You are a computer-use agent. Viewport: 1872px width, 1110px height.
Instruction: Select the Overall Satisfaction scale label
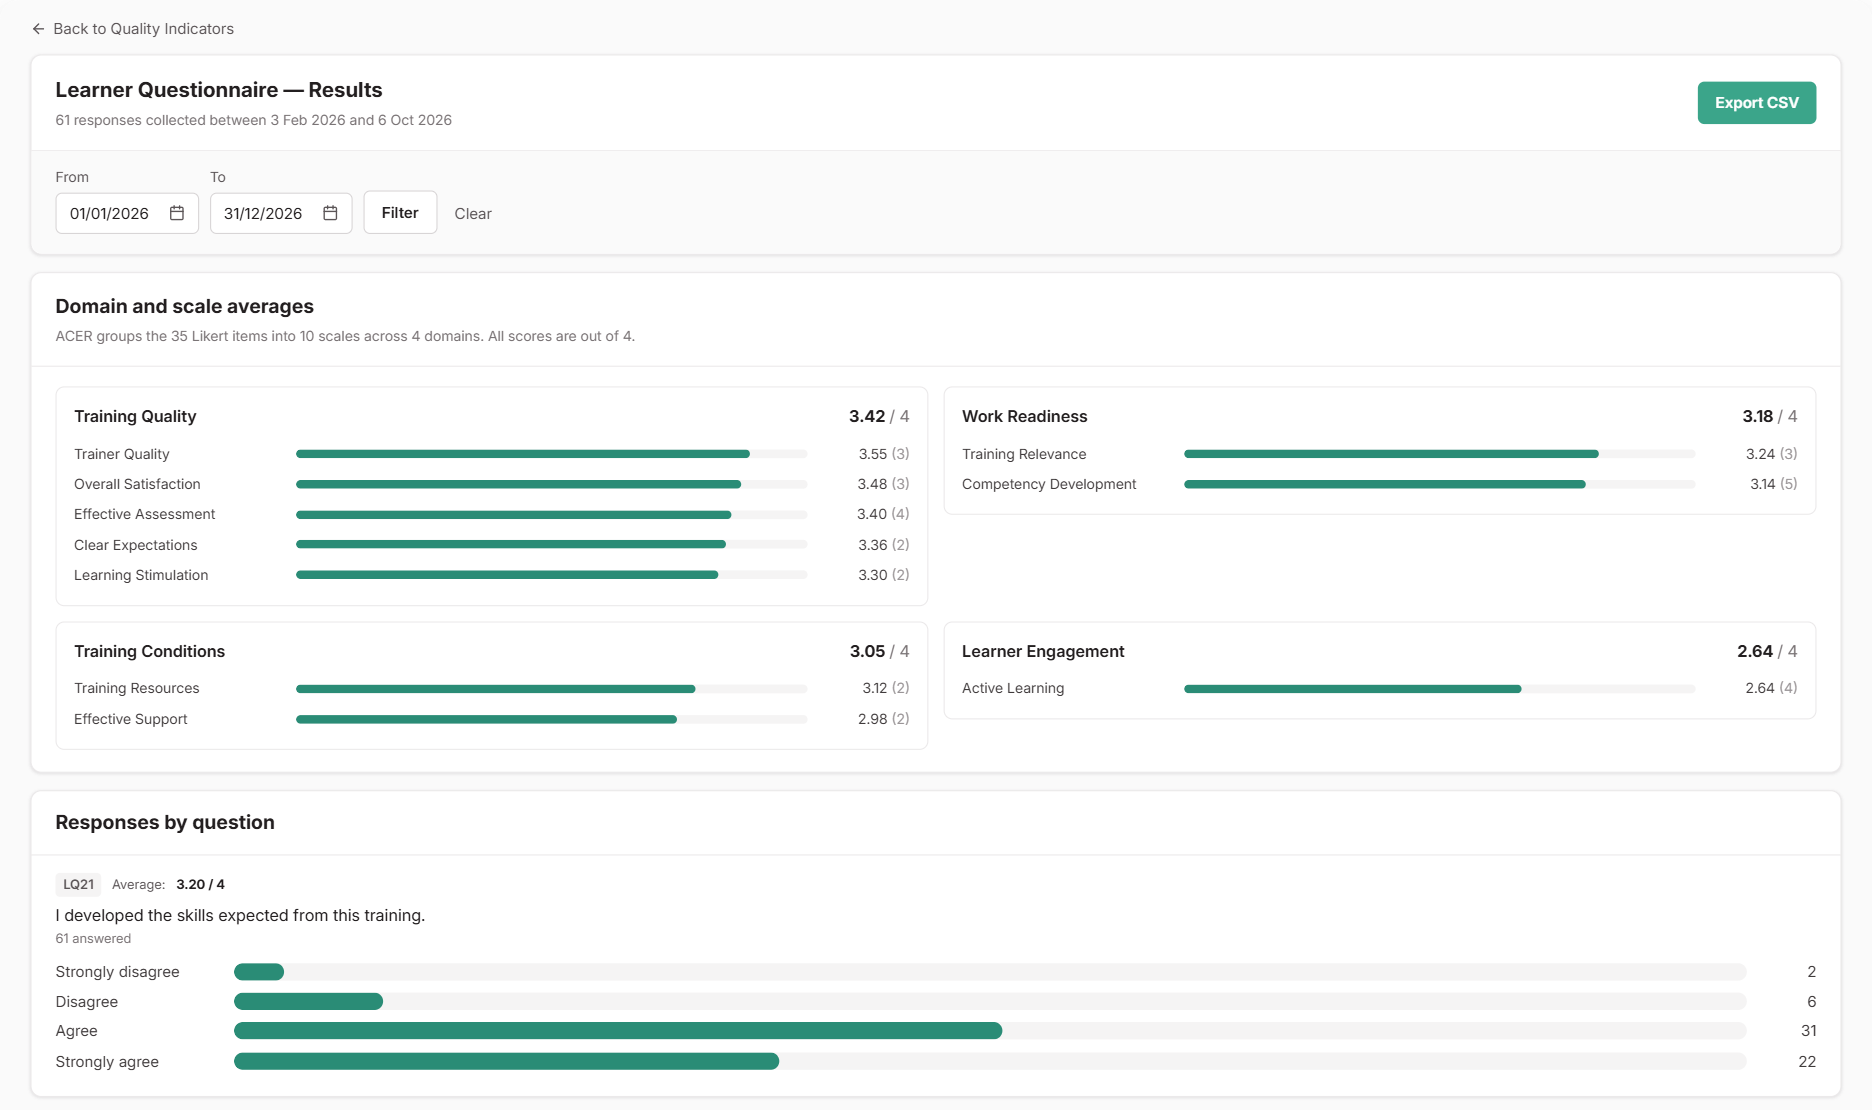tap(137, 484)
